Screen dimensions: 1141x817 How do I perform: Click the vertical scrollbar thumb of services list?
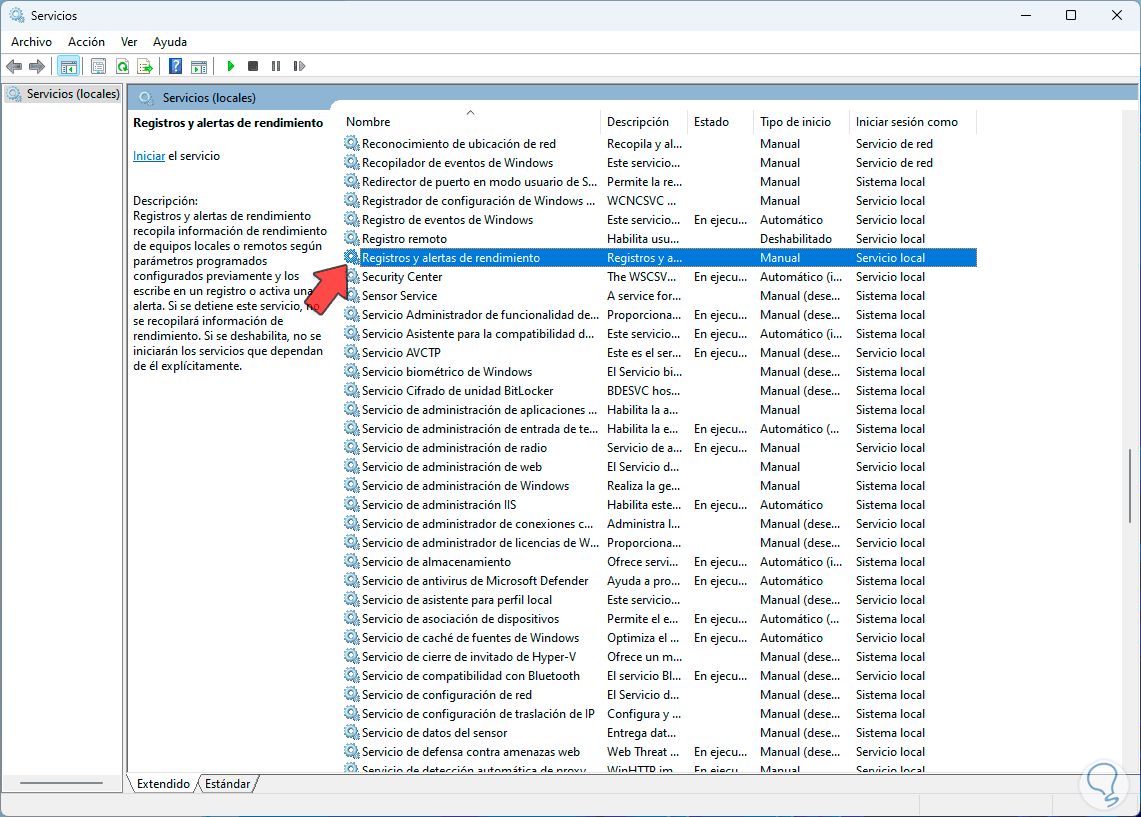pyautogui.click(x=1130, y=485)
